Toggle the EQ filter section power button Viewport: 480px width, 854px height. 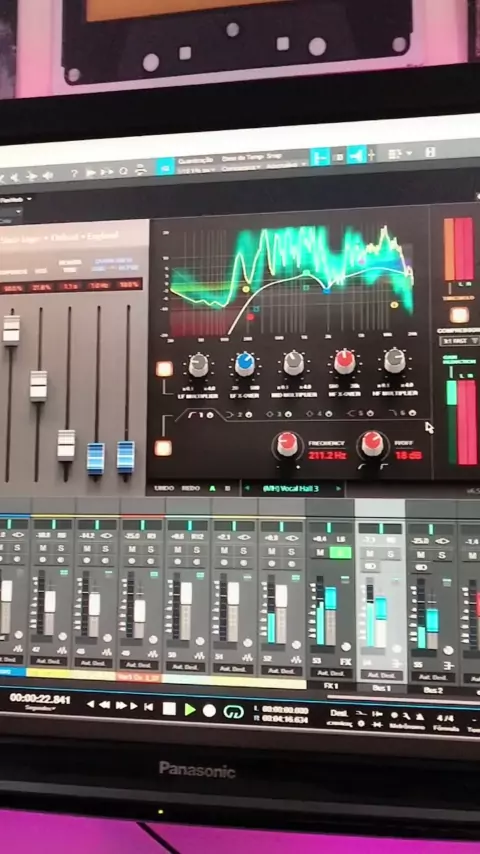[163, 448]
